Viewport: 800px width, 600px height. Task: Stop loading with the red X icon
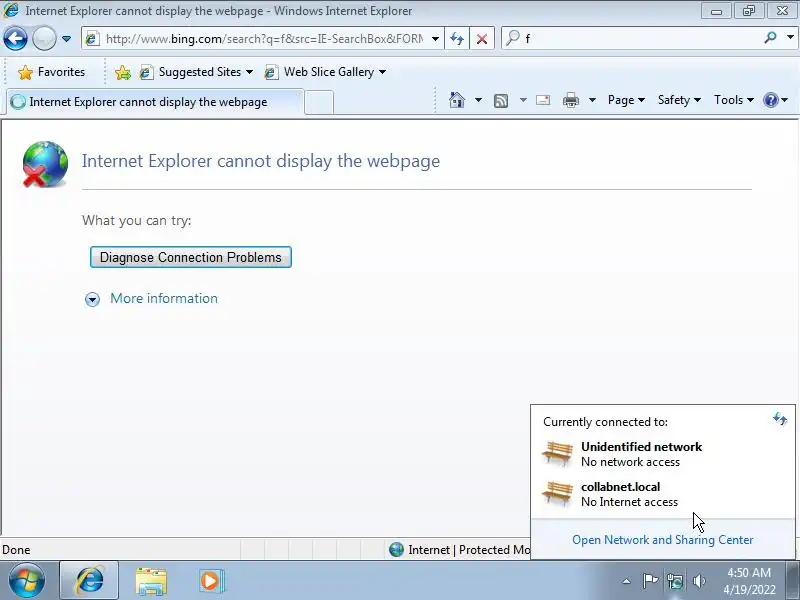click(482, 39)
